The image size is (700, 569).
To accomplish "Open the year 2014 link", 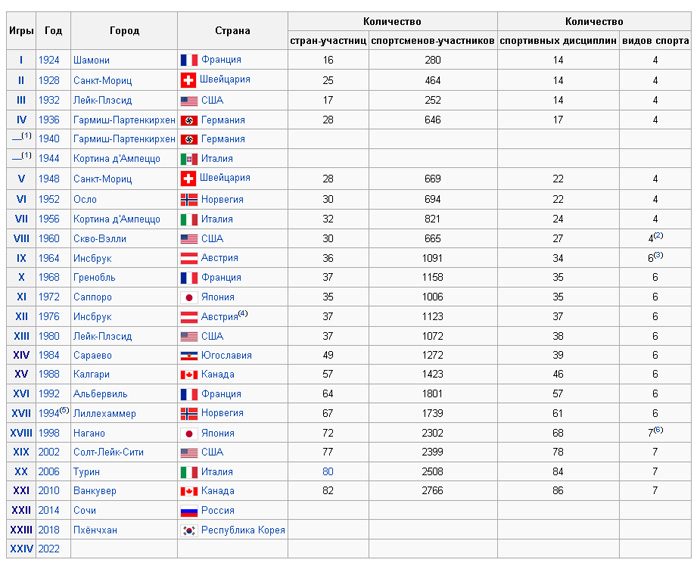I will [x=49, y=511].
